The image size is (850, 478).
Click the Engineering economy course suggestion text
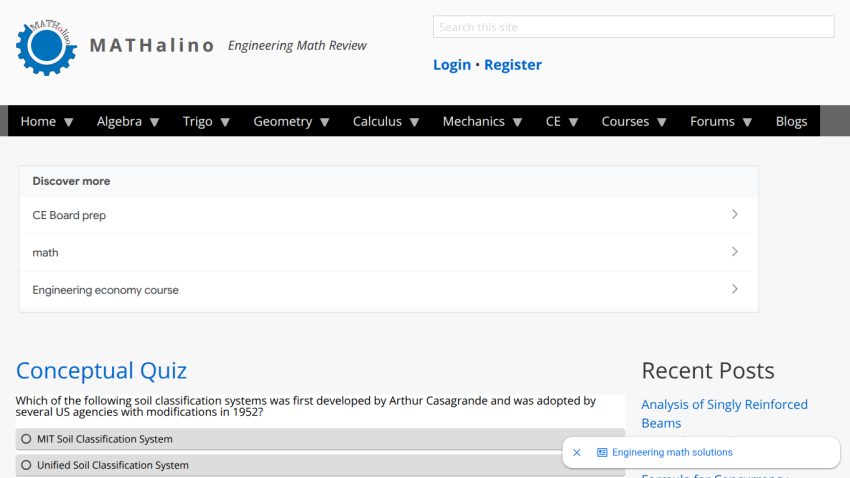(105, 290)
